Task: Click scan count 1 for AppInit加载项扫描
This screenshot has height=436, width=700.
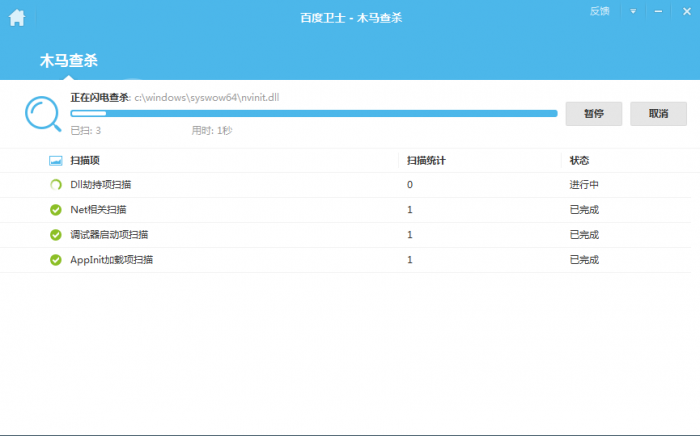Action: click(410, 260)
